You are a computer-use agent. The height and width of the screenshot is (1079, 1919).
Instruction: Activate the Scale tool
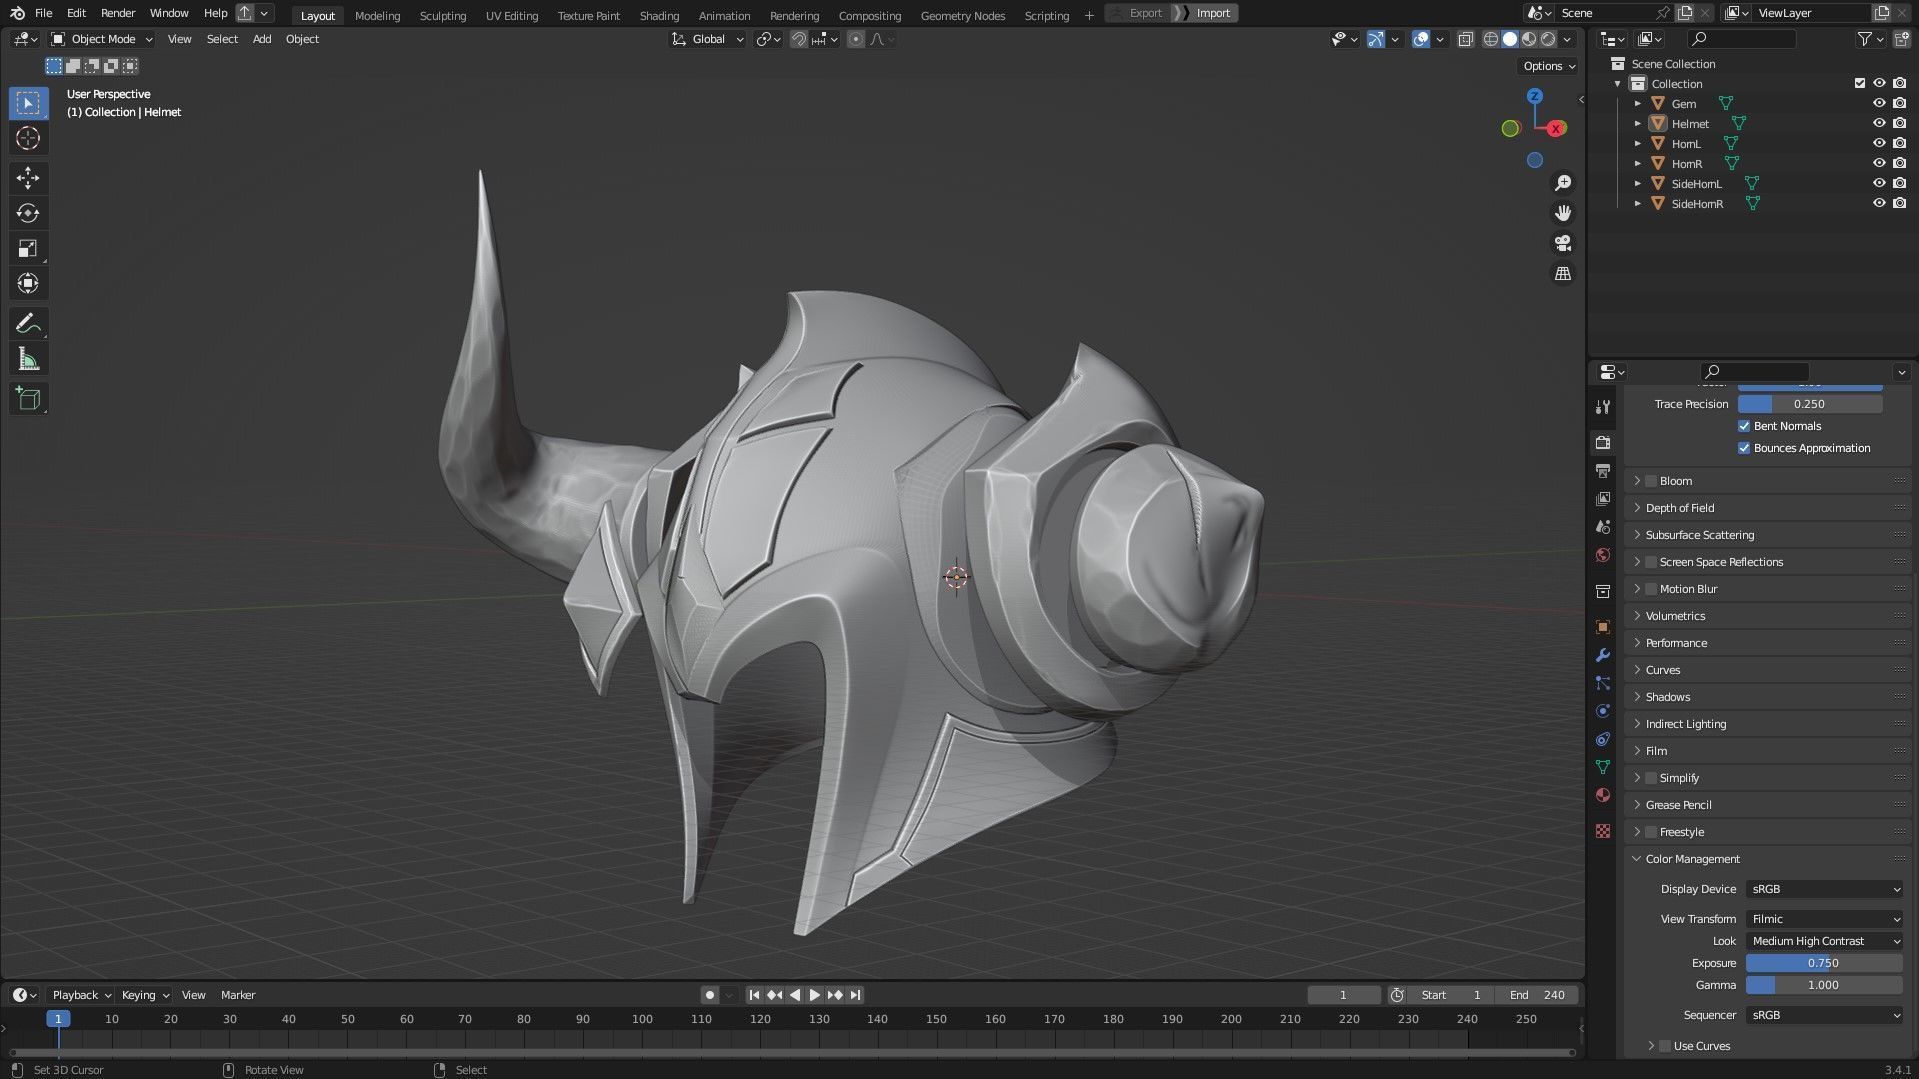point(28,248)
